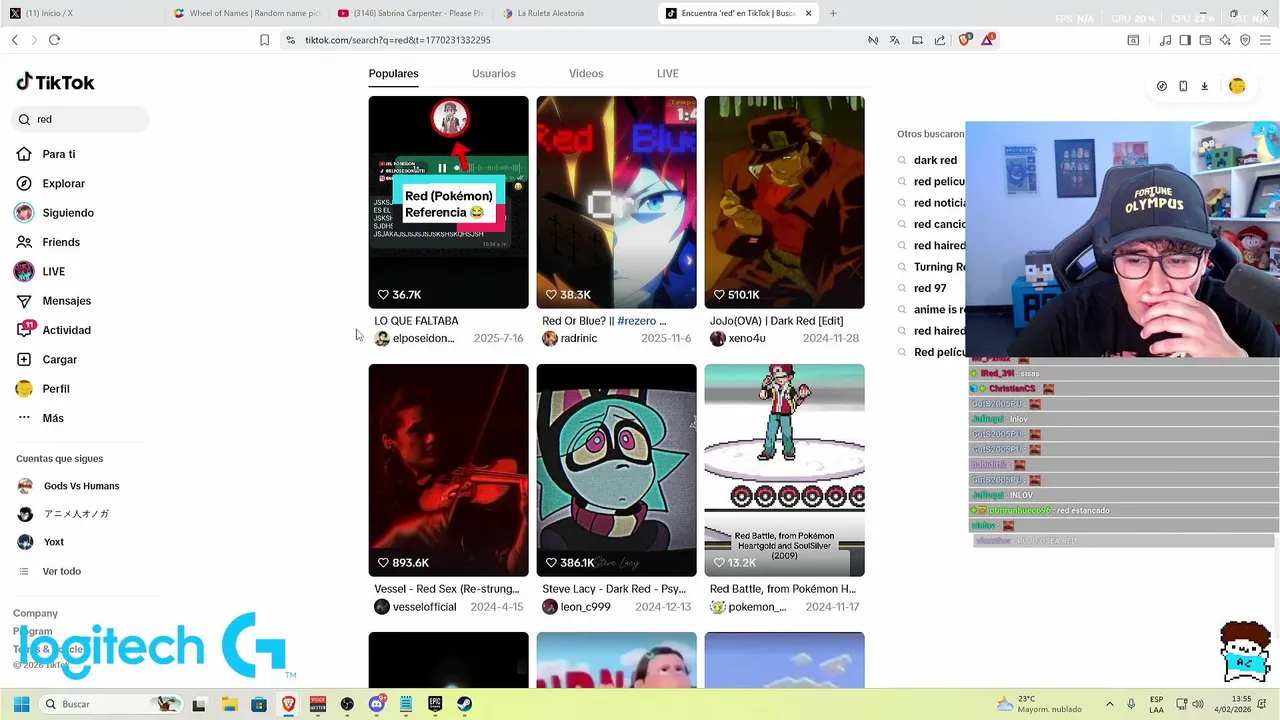Open the Windows Start menu

click(x=21, y=704)
